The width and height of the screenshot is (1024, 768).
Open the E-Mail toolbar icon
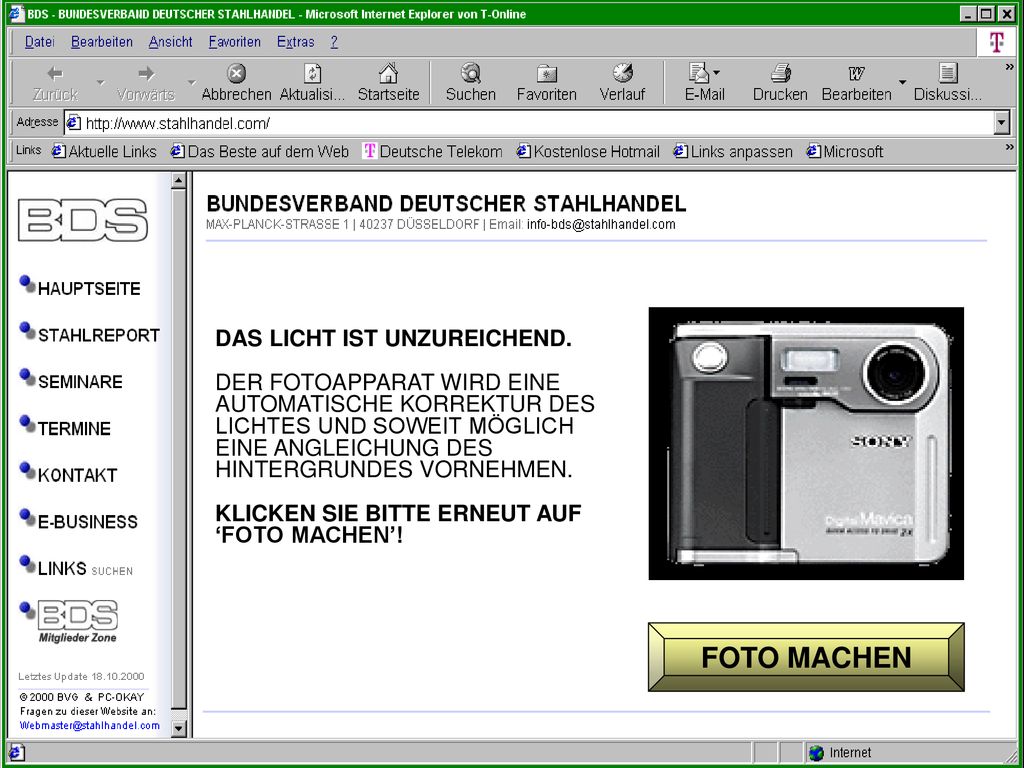(704, 82)
